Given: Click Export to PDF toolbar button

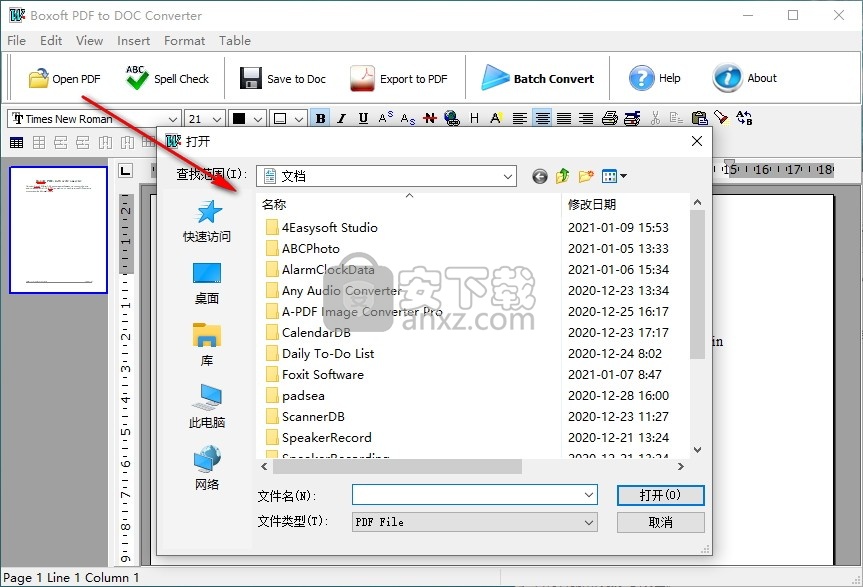Looking at the screenshot, I should coord(399,79).
